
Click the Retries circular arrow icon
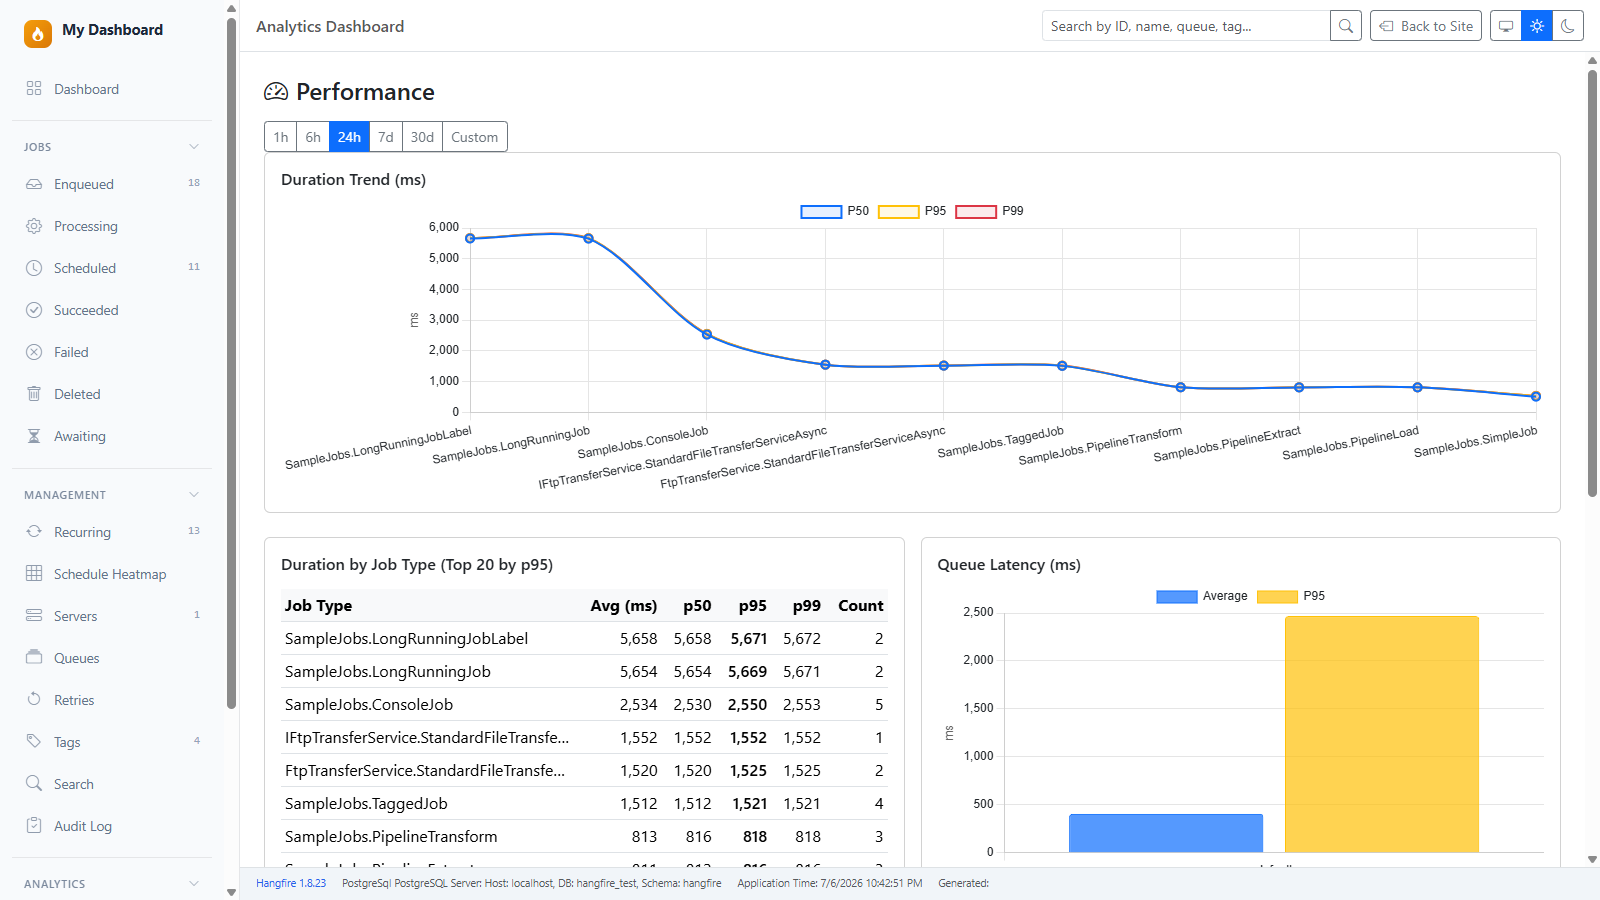coord(34,700)
